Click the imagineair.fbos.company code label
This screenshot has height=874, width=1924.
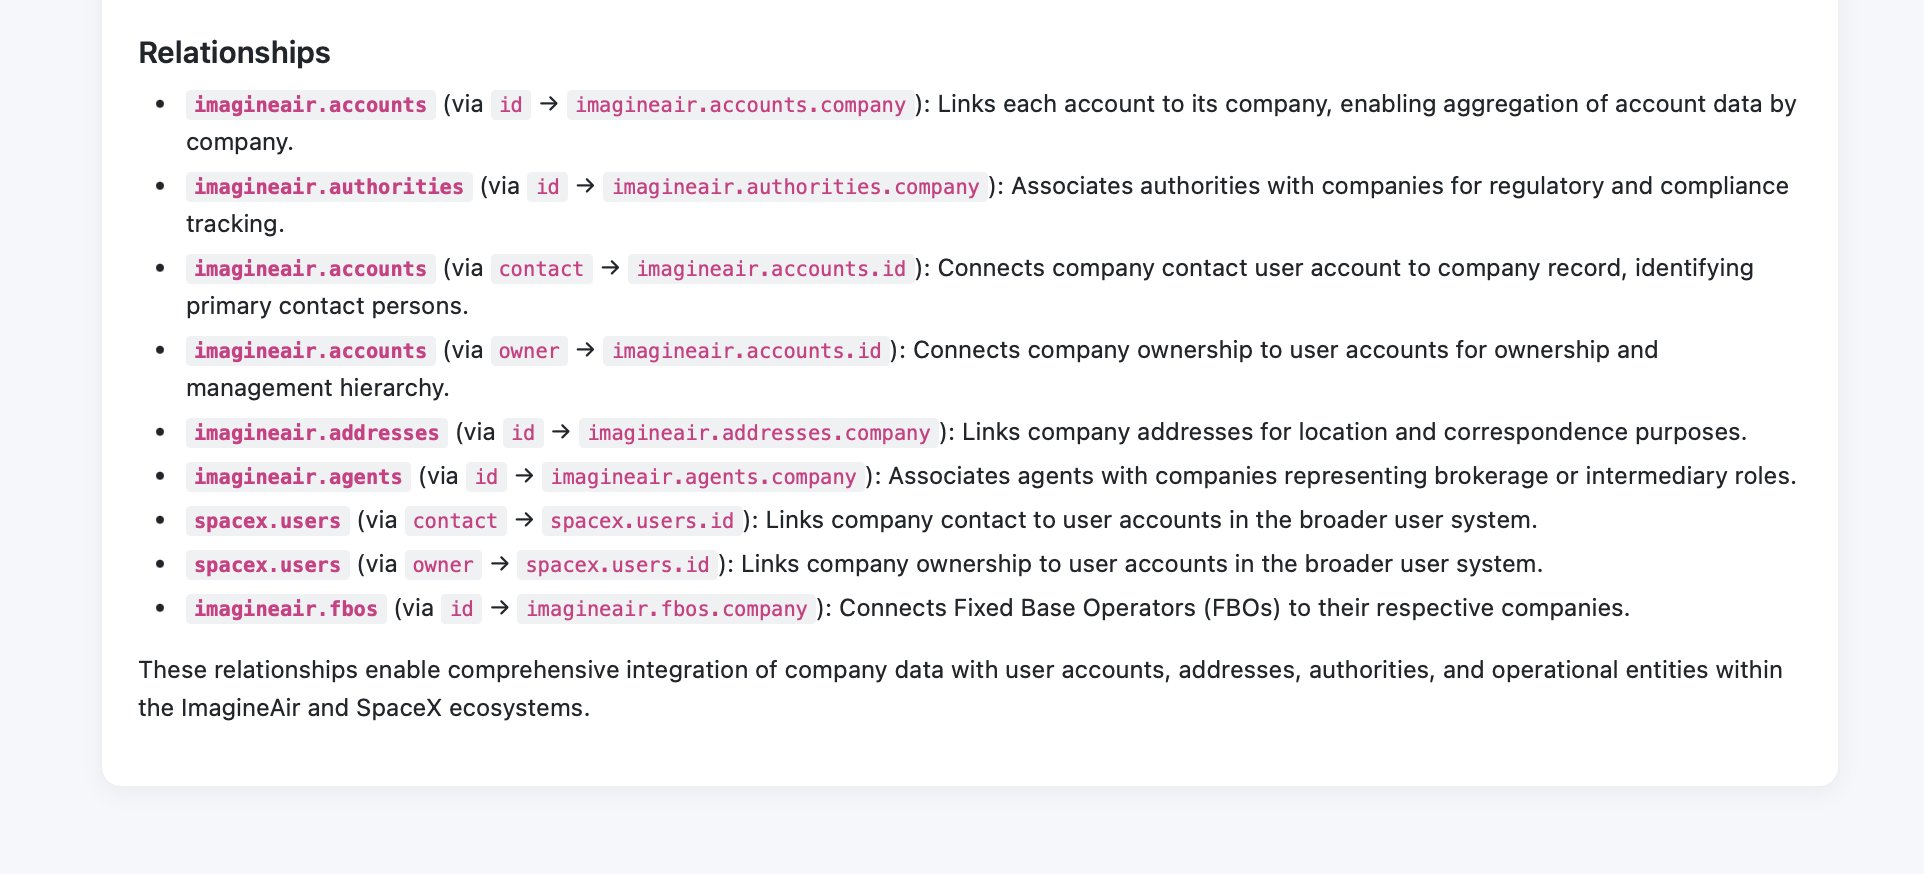coord(667,609)
